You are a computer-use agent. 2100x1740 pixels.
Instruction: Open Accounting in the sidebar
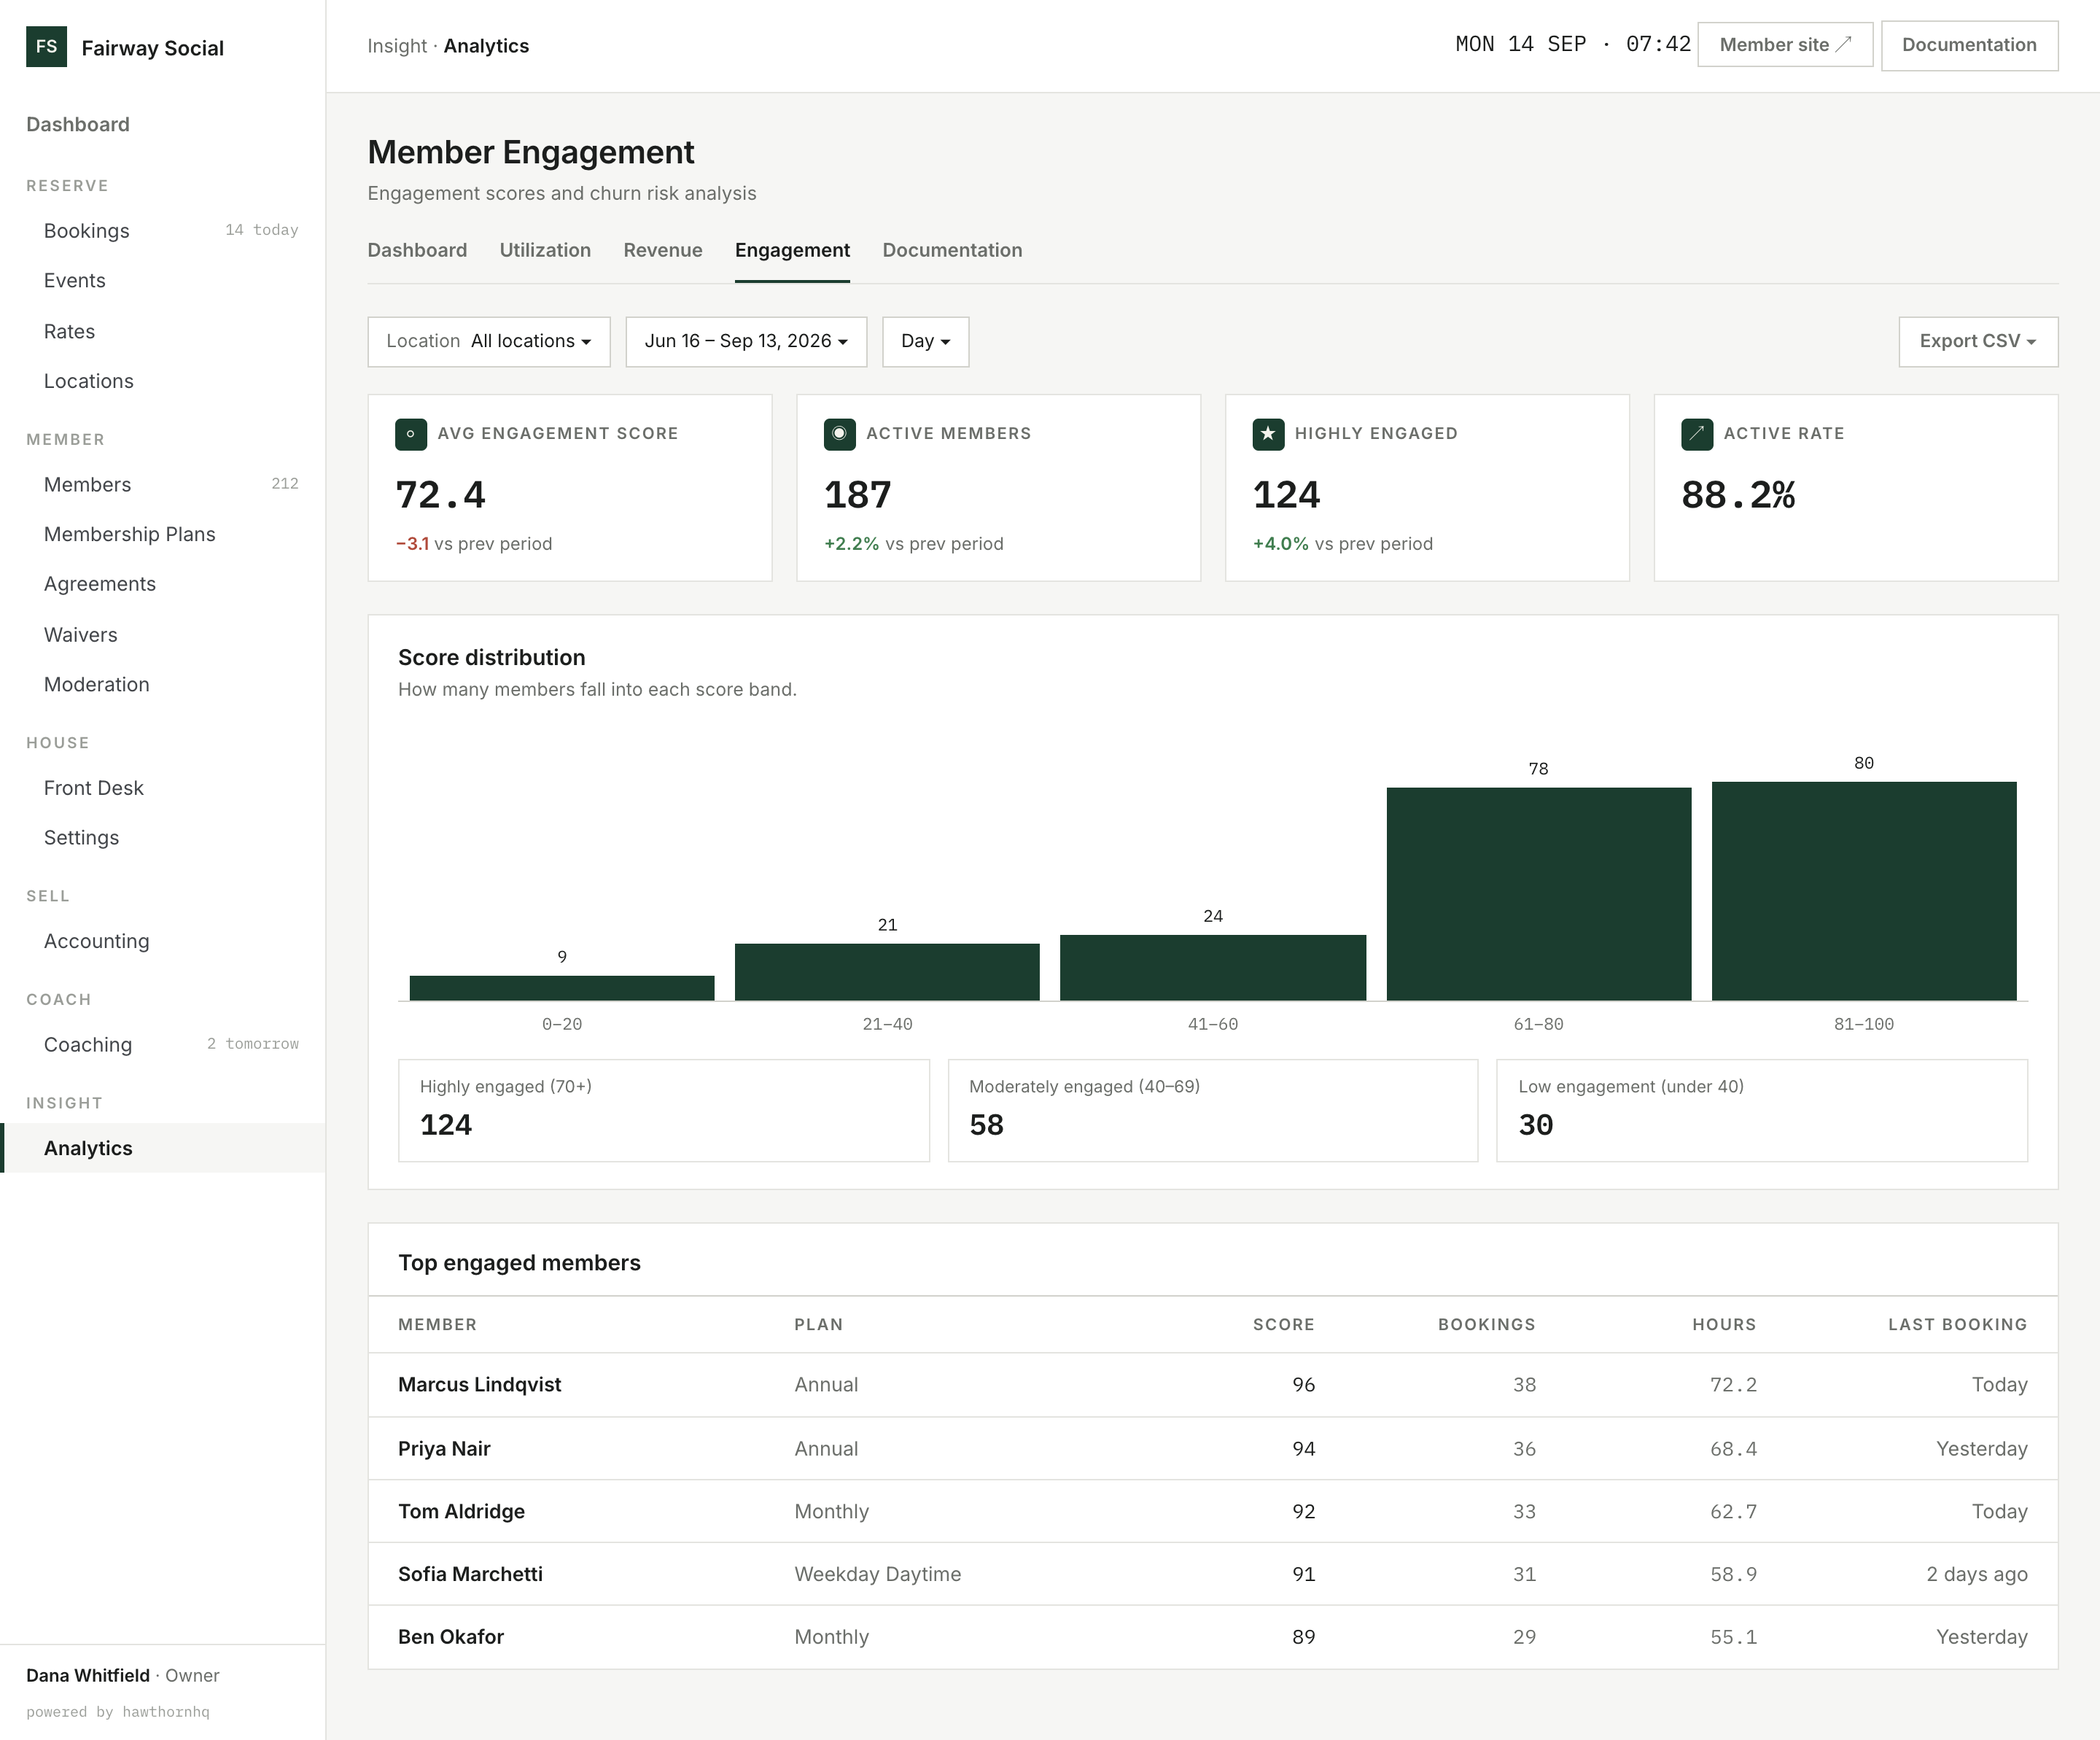pos(162,942)
